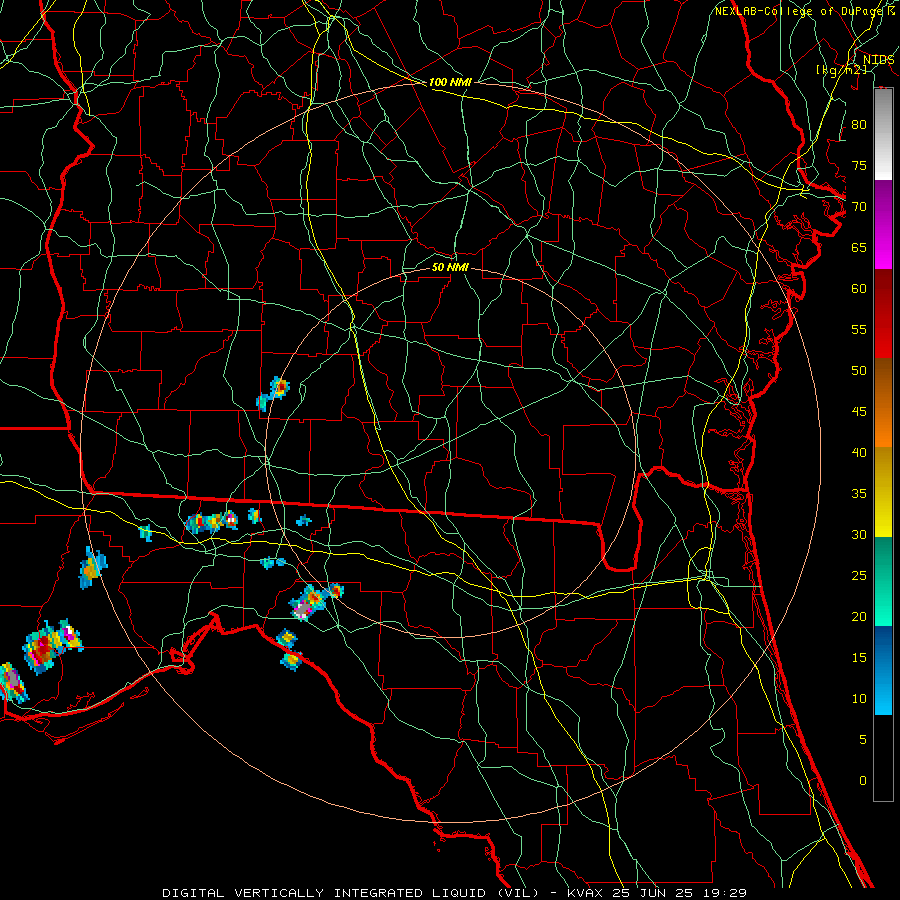Click the legend value "75"
The width and height of the screenshot is (900, 900).
(x=859, y=166)
